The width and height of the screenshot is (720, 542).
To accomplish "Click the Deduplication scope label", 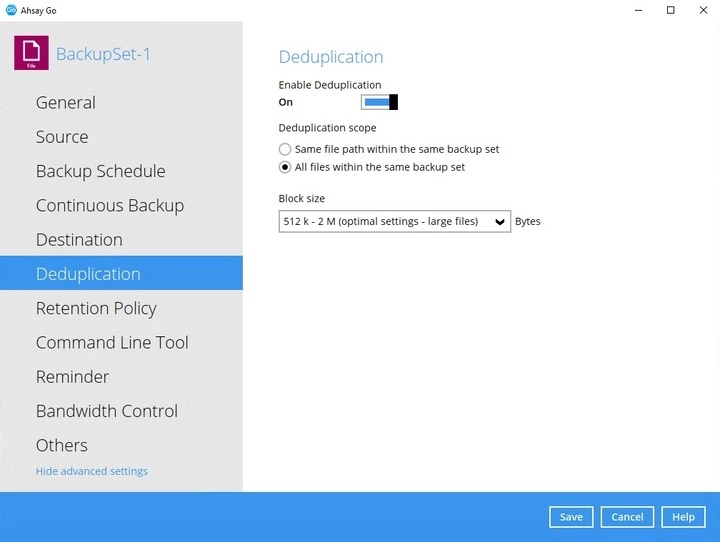I will [x=327, y=128].
